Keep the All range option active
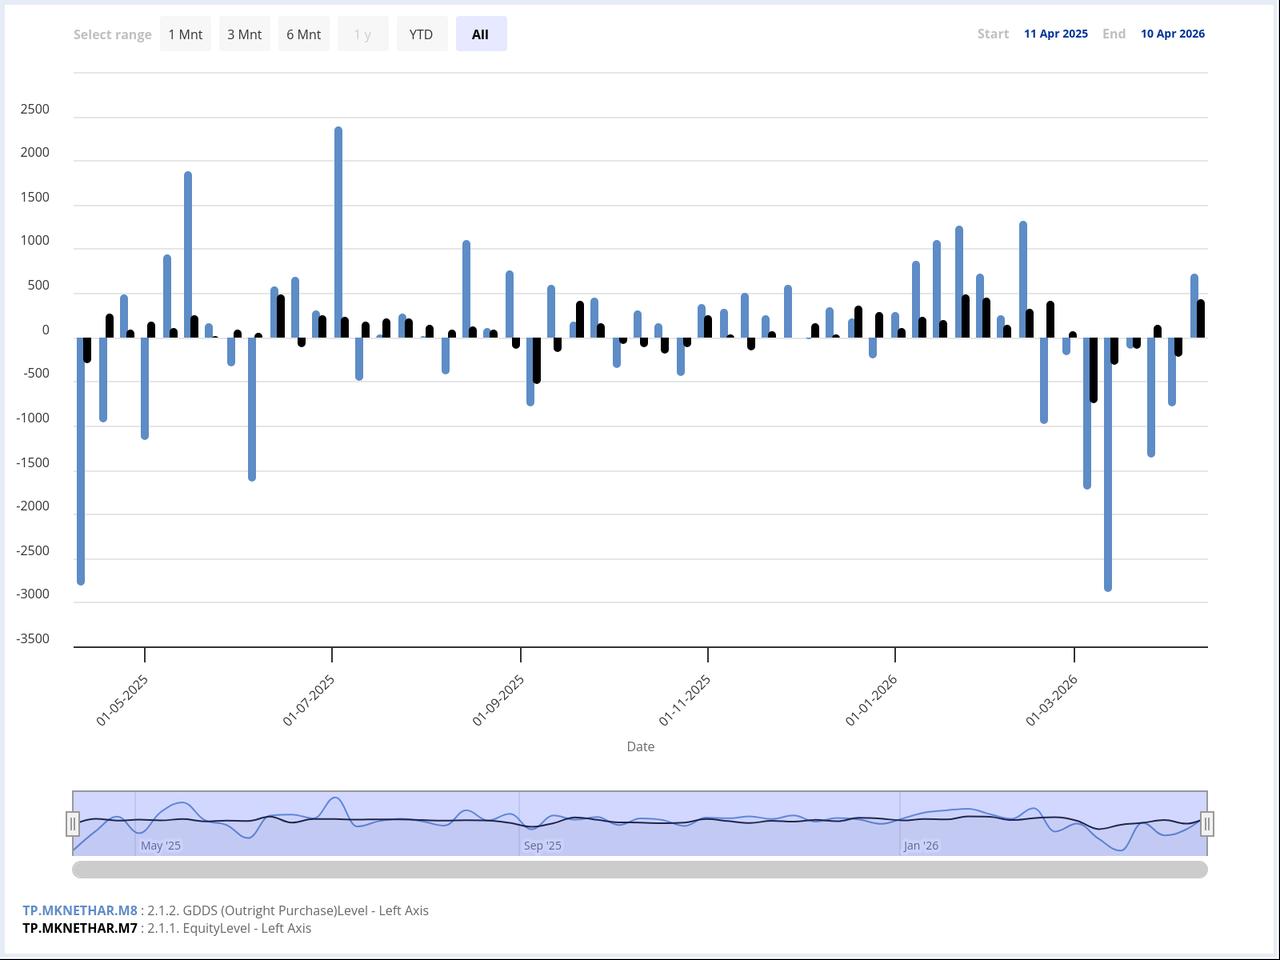This screenshot has width=1280, height=960. pos(481,33)
